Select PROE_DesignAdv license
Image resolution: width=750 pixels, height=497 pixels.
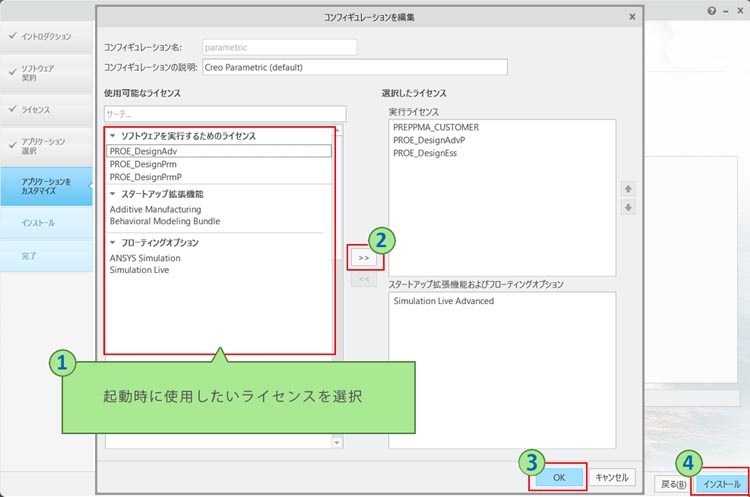pos(219,151)
